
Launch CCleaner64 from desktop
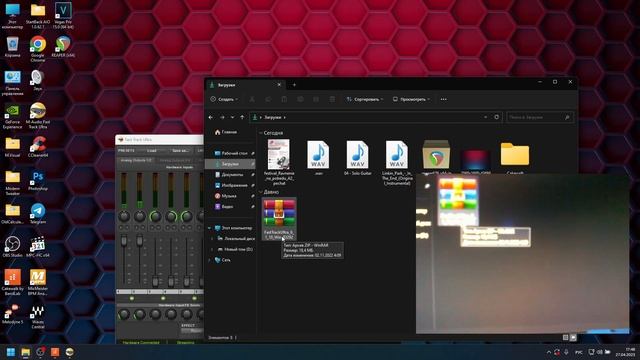[38, 147]
